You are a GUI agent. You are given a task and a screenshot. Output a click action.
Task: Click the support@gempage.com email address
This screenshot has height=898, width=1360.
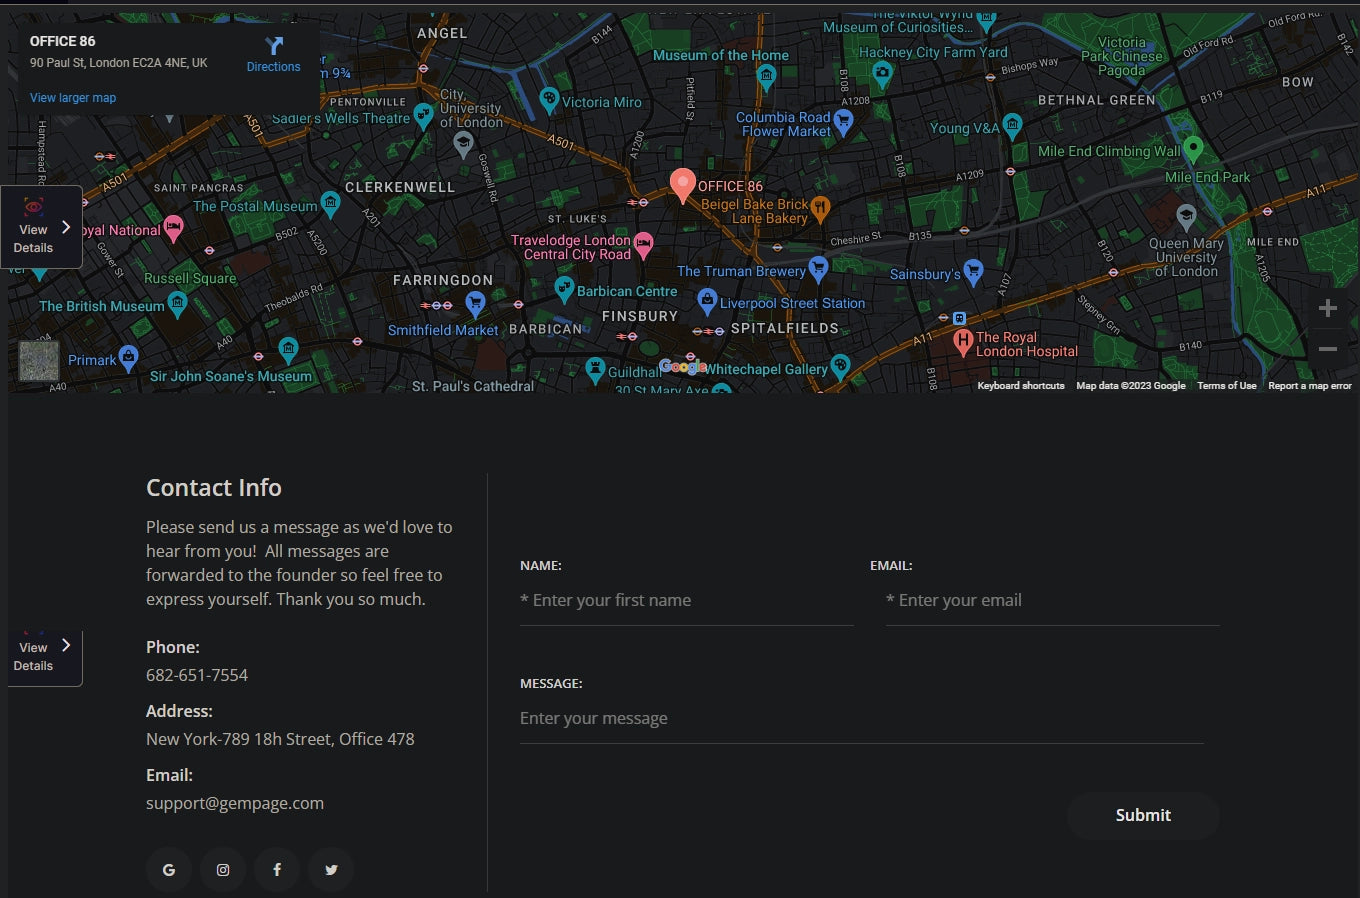pos(235,803)
